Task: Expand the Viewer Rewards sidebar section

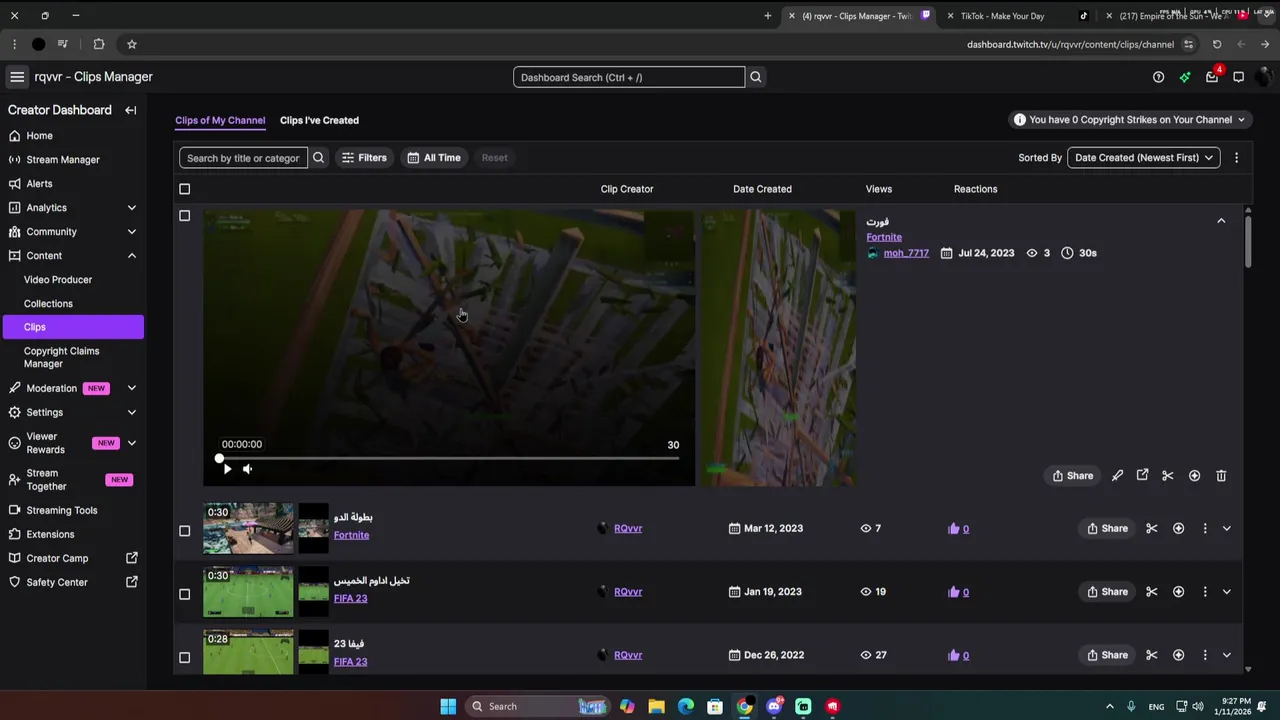Action: 131,443
